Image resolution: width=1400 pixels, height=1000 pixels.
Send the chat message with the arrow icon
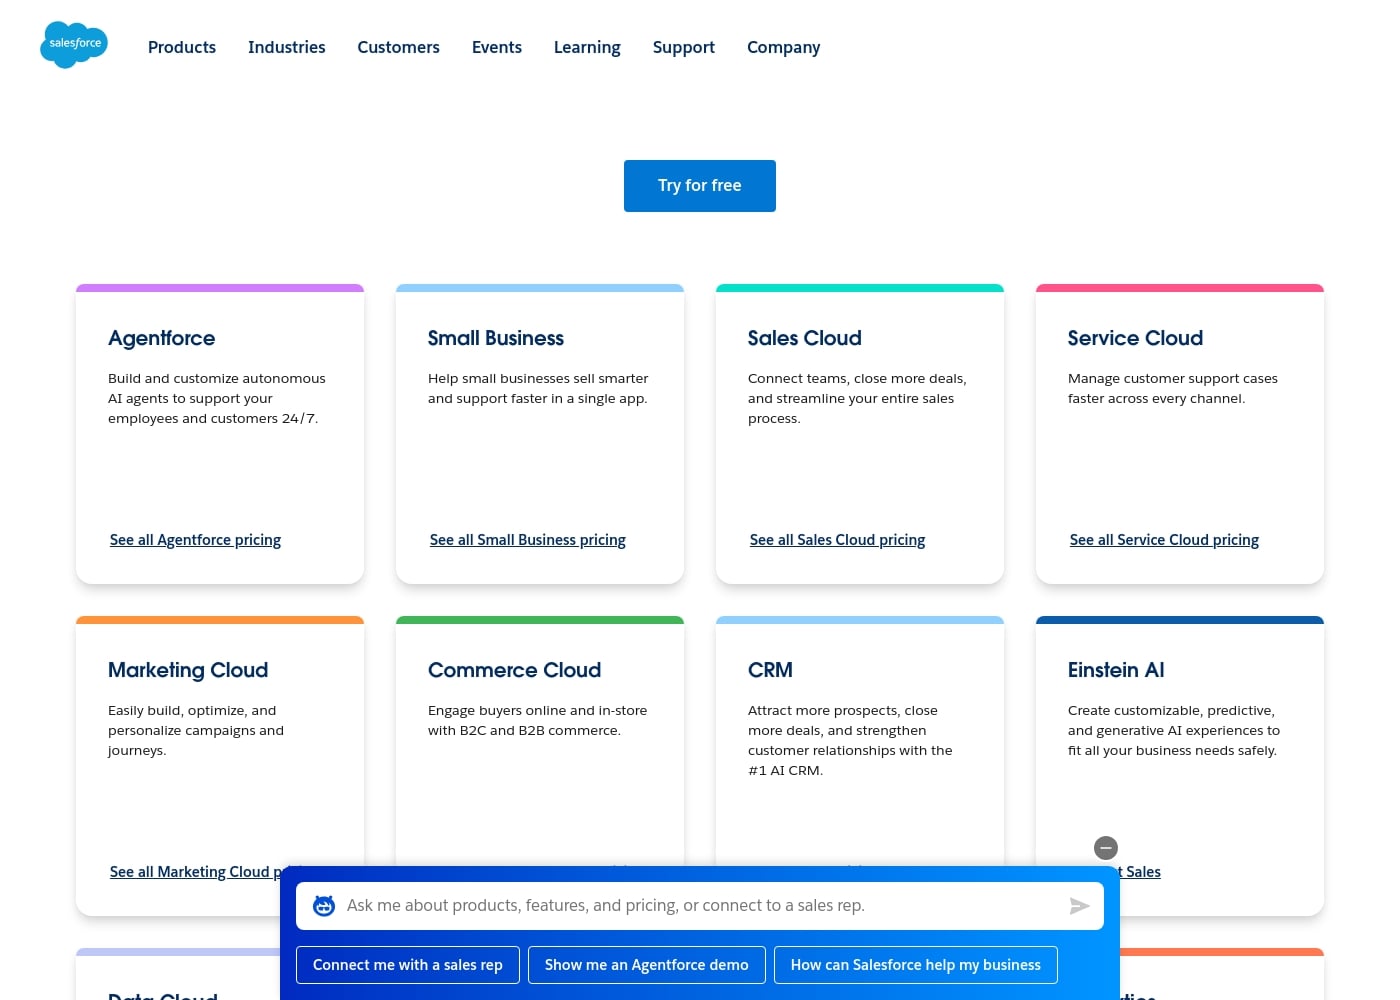1079,906
